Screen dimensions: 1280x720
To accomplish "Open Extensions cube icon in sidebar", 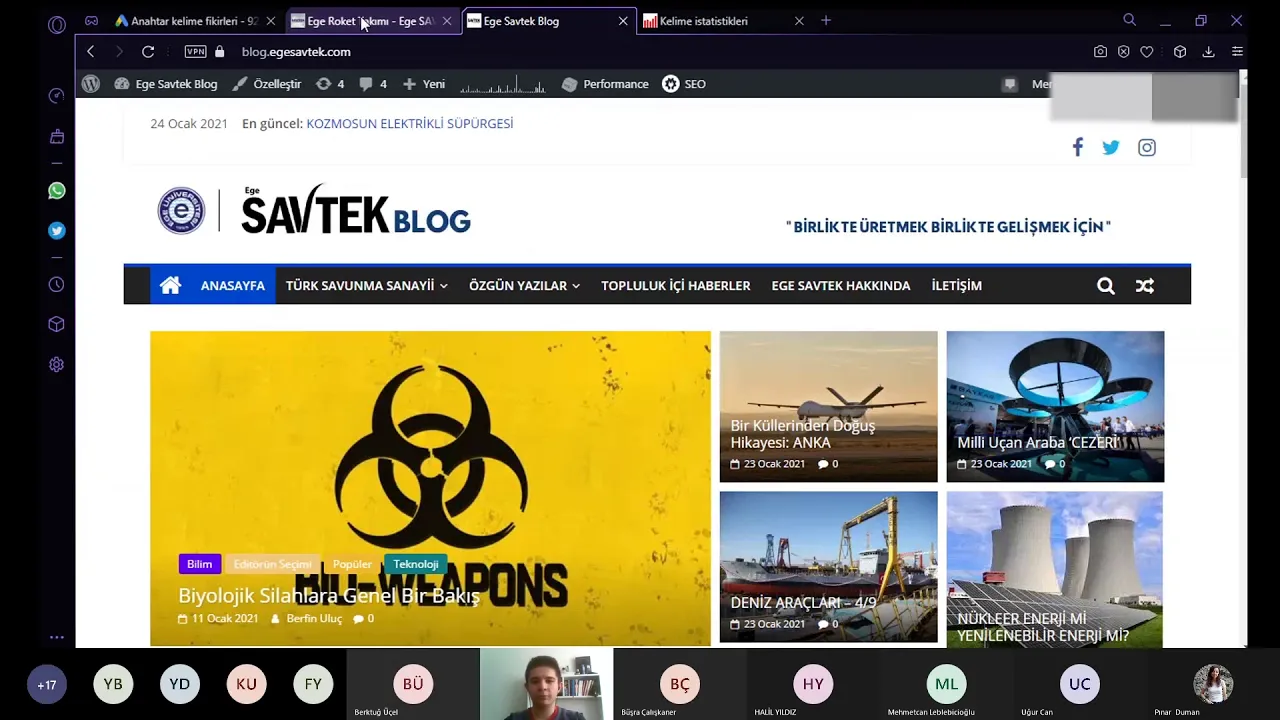I will point(57,324).
